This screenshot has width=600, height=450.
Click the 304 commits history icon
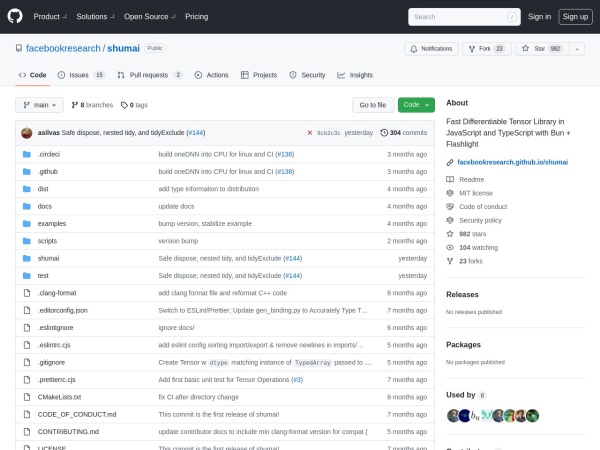pos(383,132)
